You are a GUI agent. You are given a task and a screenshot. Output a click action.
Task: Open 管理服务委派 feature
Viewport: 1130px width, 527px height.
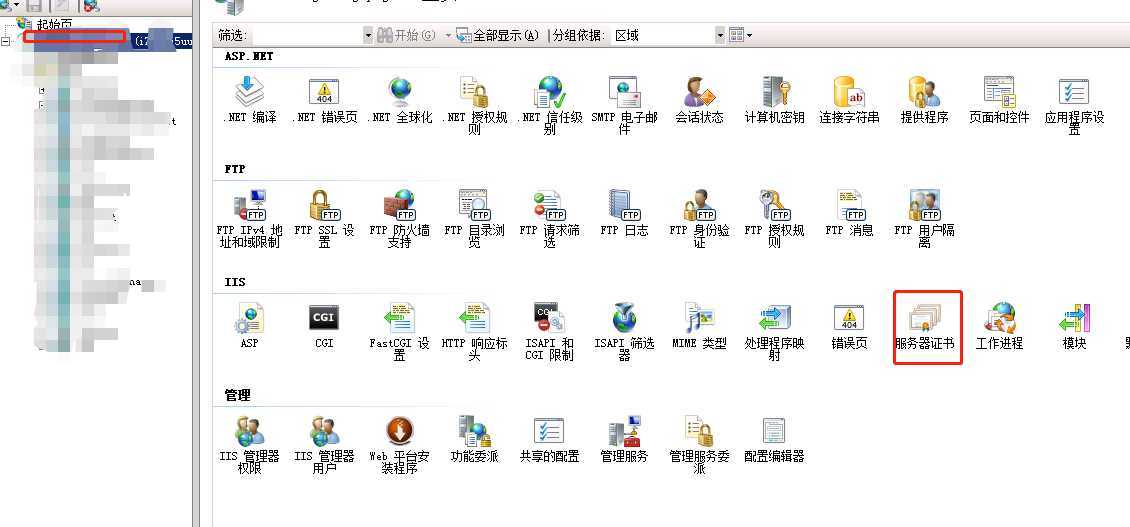point(699,446)
